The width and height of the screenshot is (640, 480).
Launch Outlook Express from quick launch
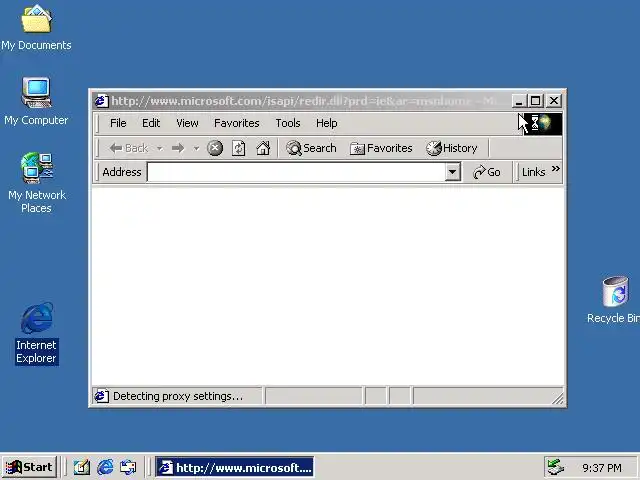pyautogui.click(x=128, y=467)
